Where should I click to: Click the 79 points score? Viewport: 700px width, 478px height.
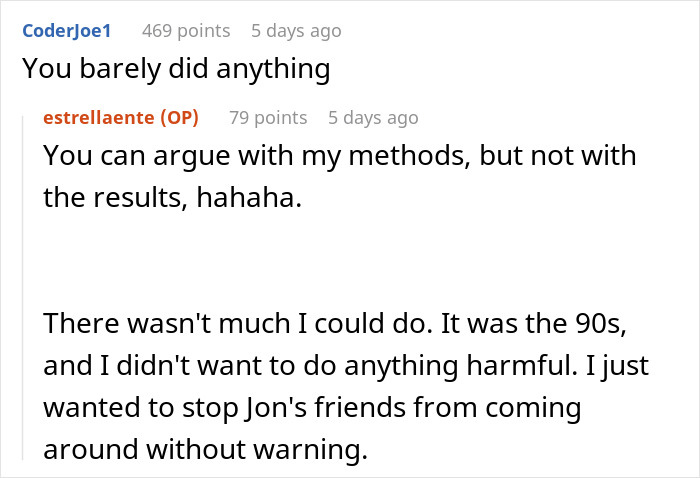(x=268, y=117)
